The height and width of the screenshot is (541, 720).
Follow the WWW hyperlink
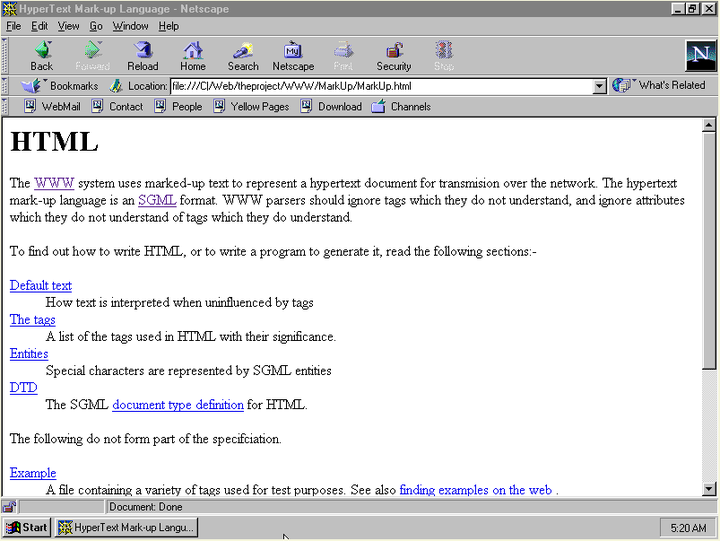(x=54, y=183)
